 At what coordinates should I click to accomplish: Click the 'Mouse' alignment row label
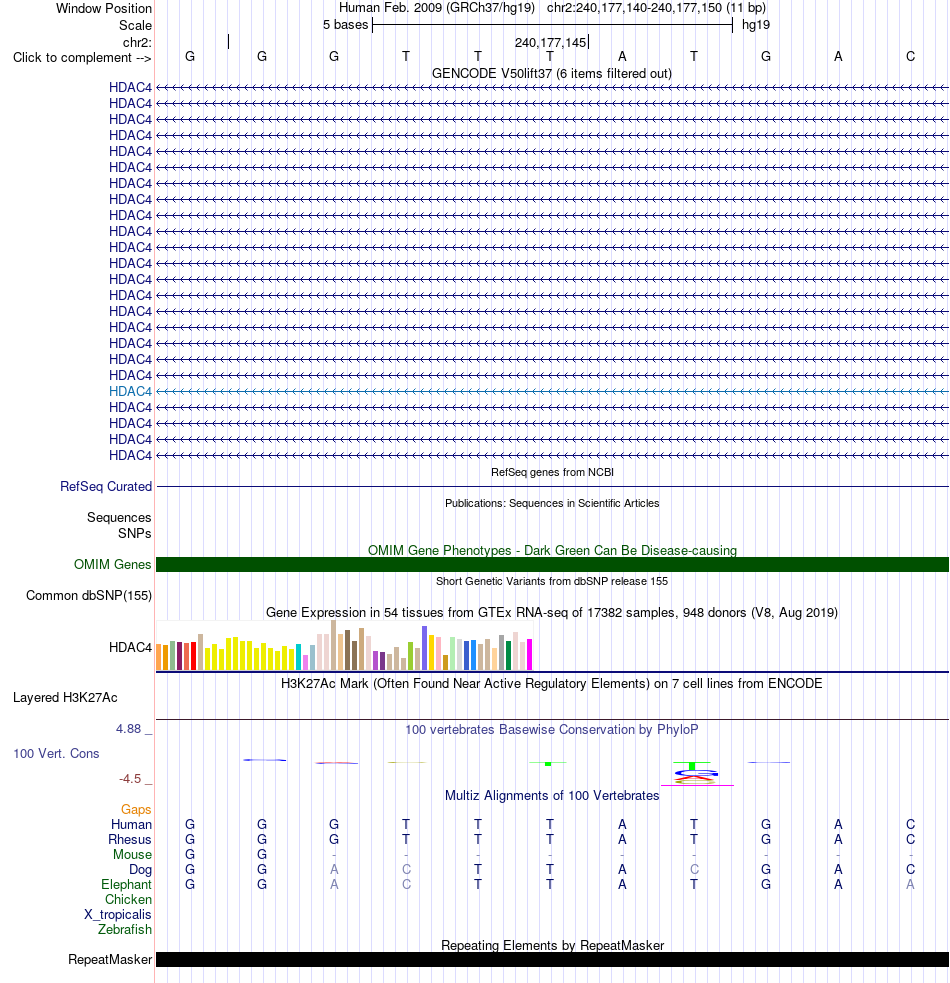click(132, 854)
